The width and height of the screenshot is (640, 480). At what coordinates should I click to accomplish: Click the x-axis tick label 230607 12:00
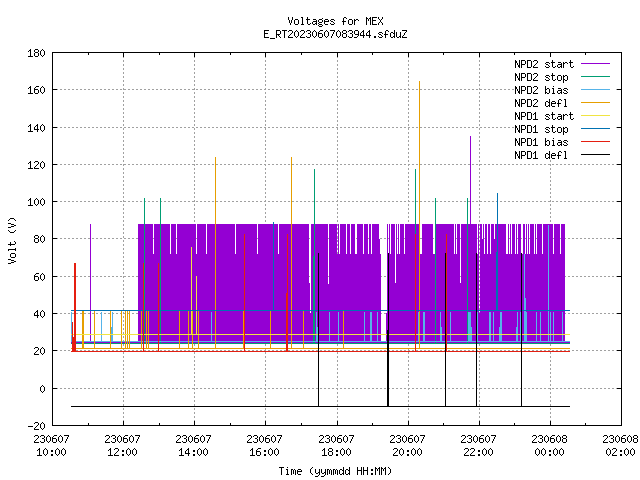[122, 446]
